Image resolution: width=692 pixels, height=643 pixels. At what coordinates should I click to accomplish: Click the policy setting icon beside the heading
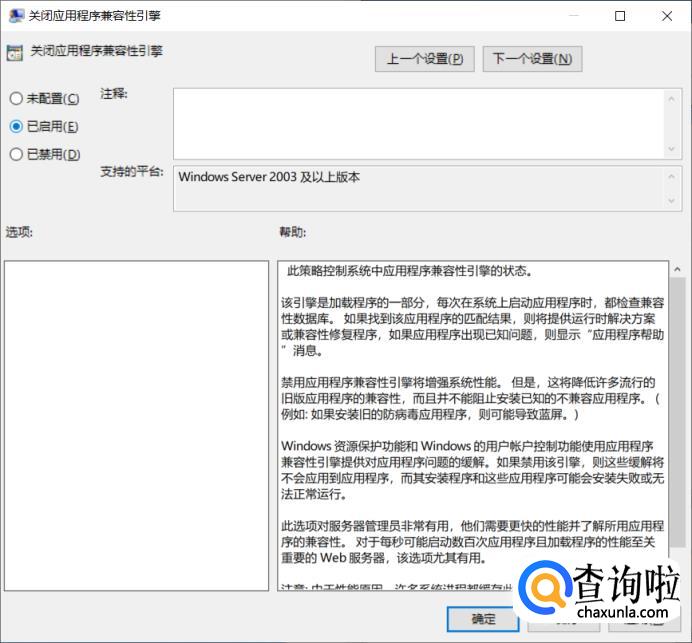15,53
